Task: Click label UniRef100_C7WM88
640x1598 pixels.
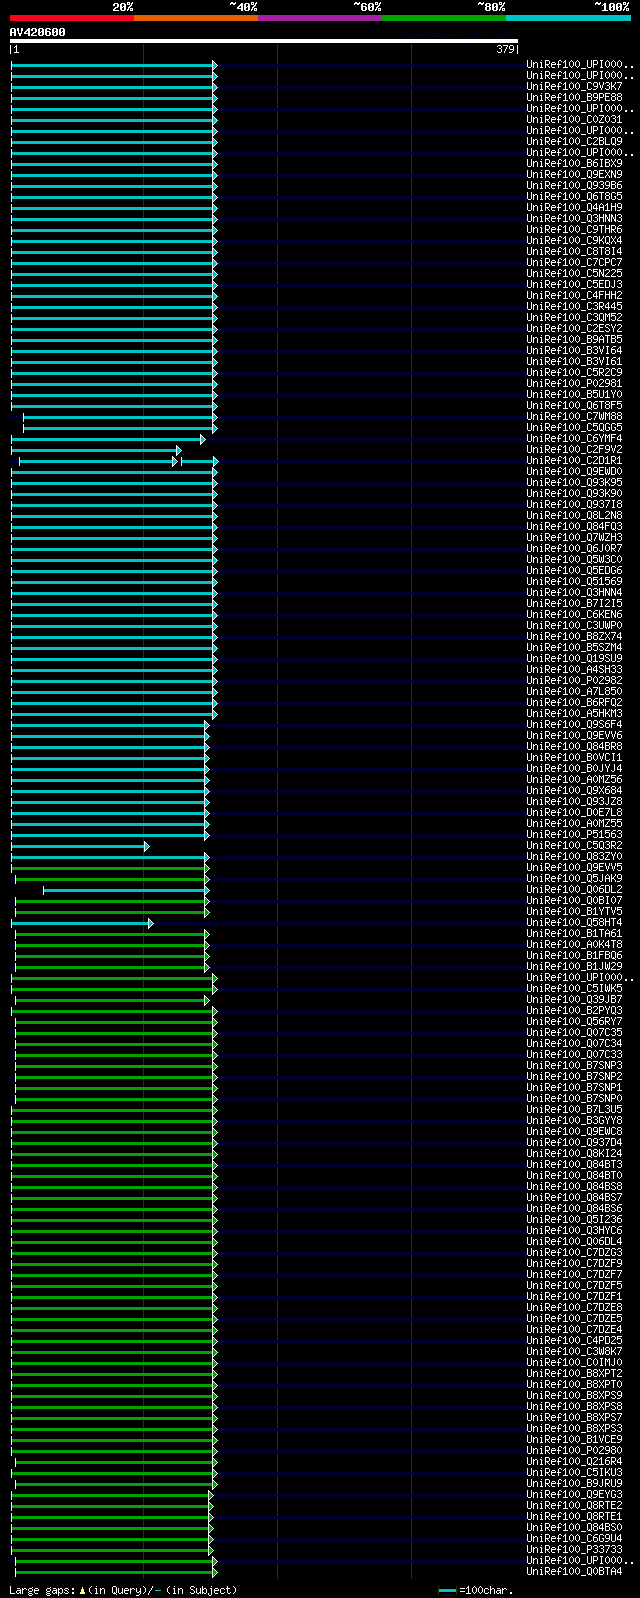Action: (574, 417)
